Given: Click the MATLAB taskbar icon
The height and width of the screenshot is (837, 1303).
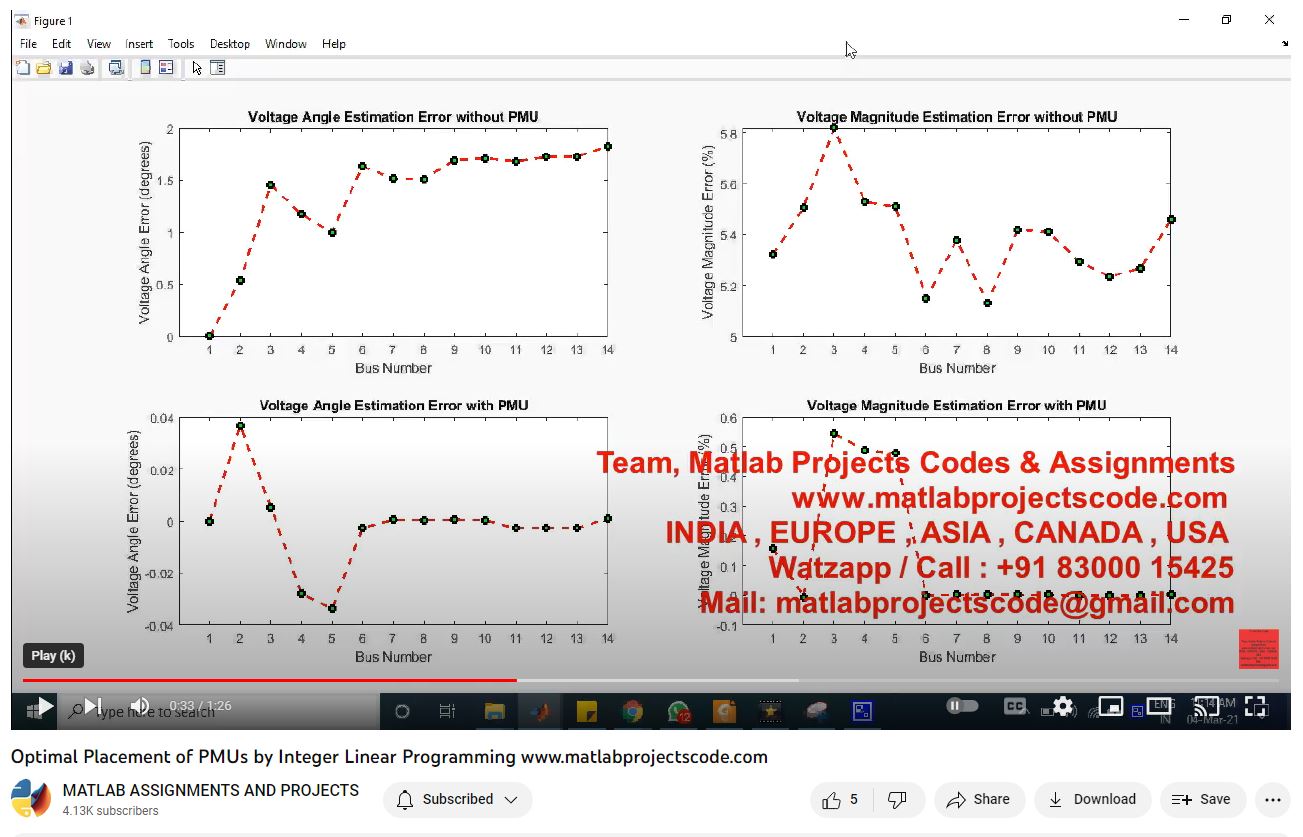Looking at the screenshot, I should point(540,711).
